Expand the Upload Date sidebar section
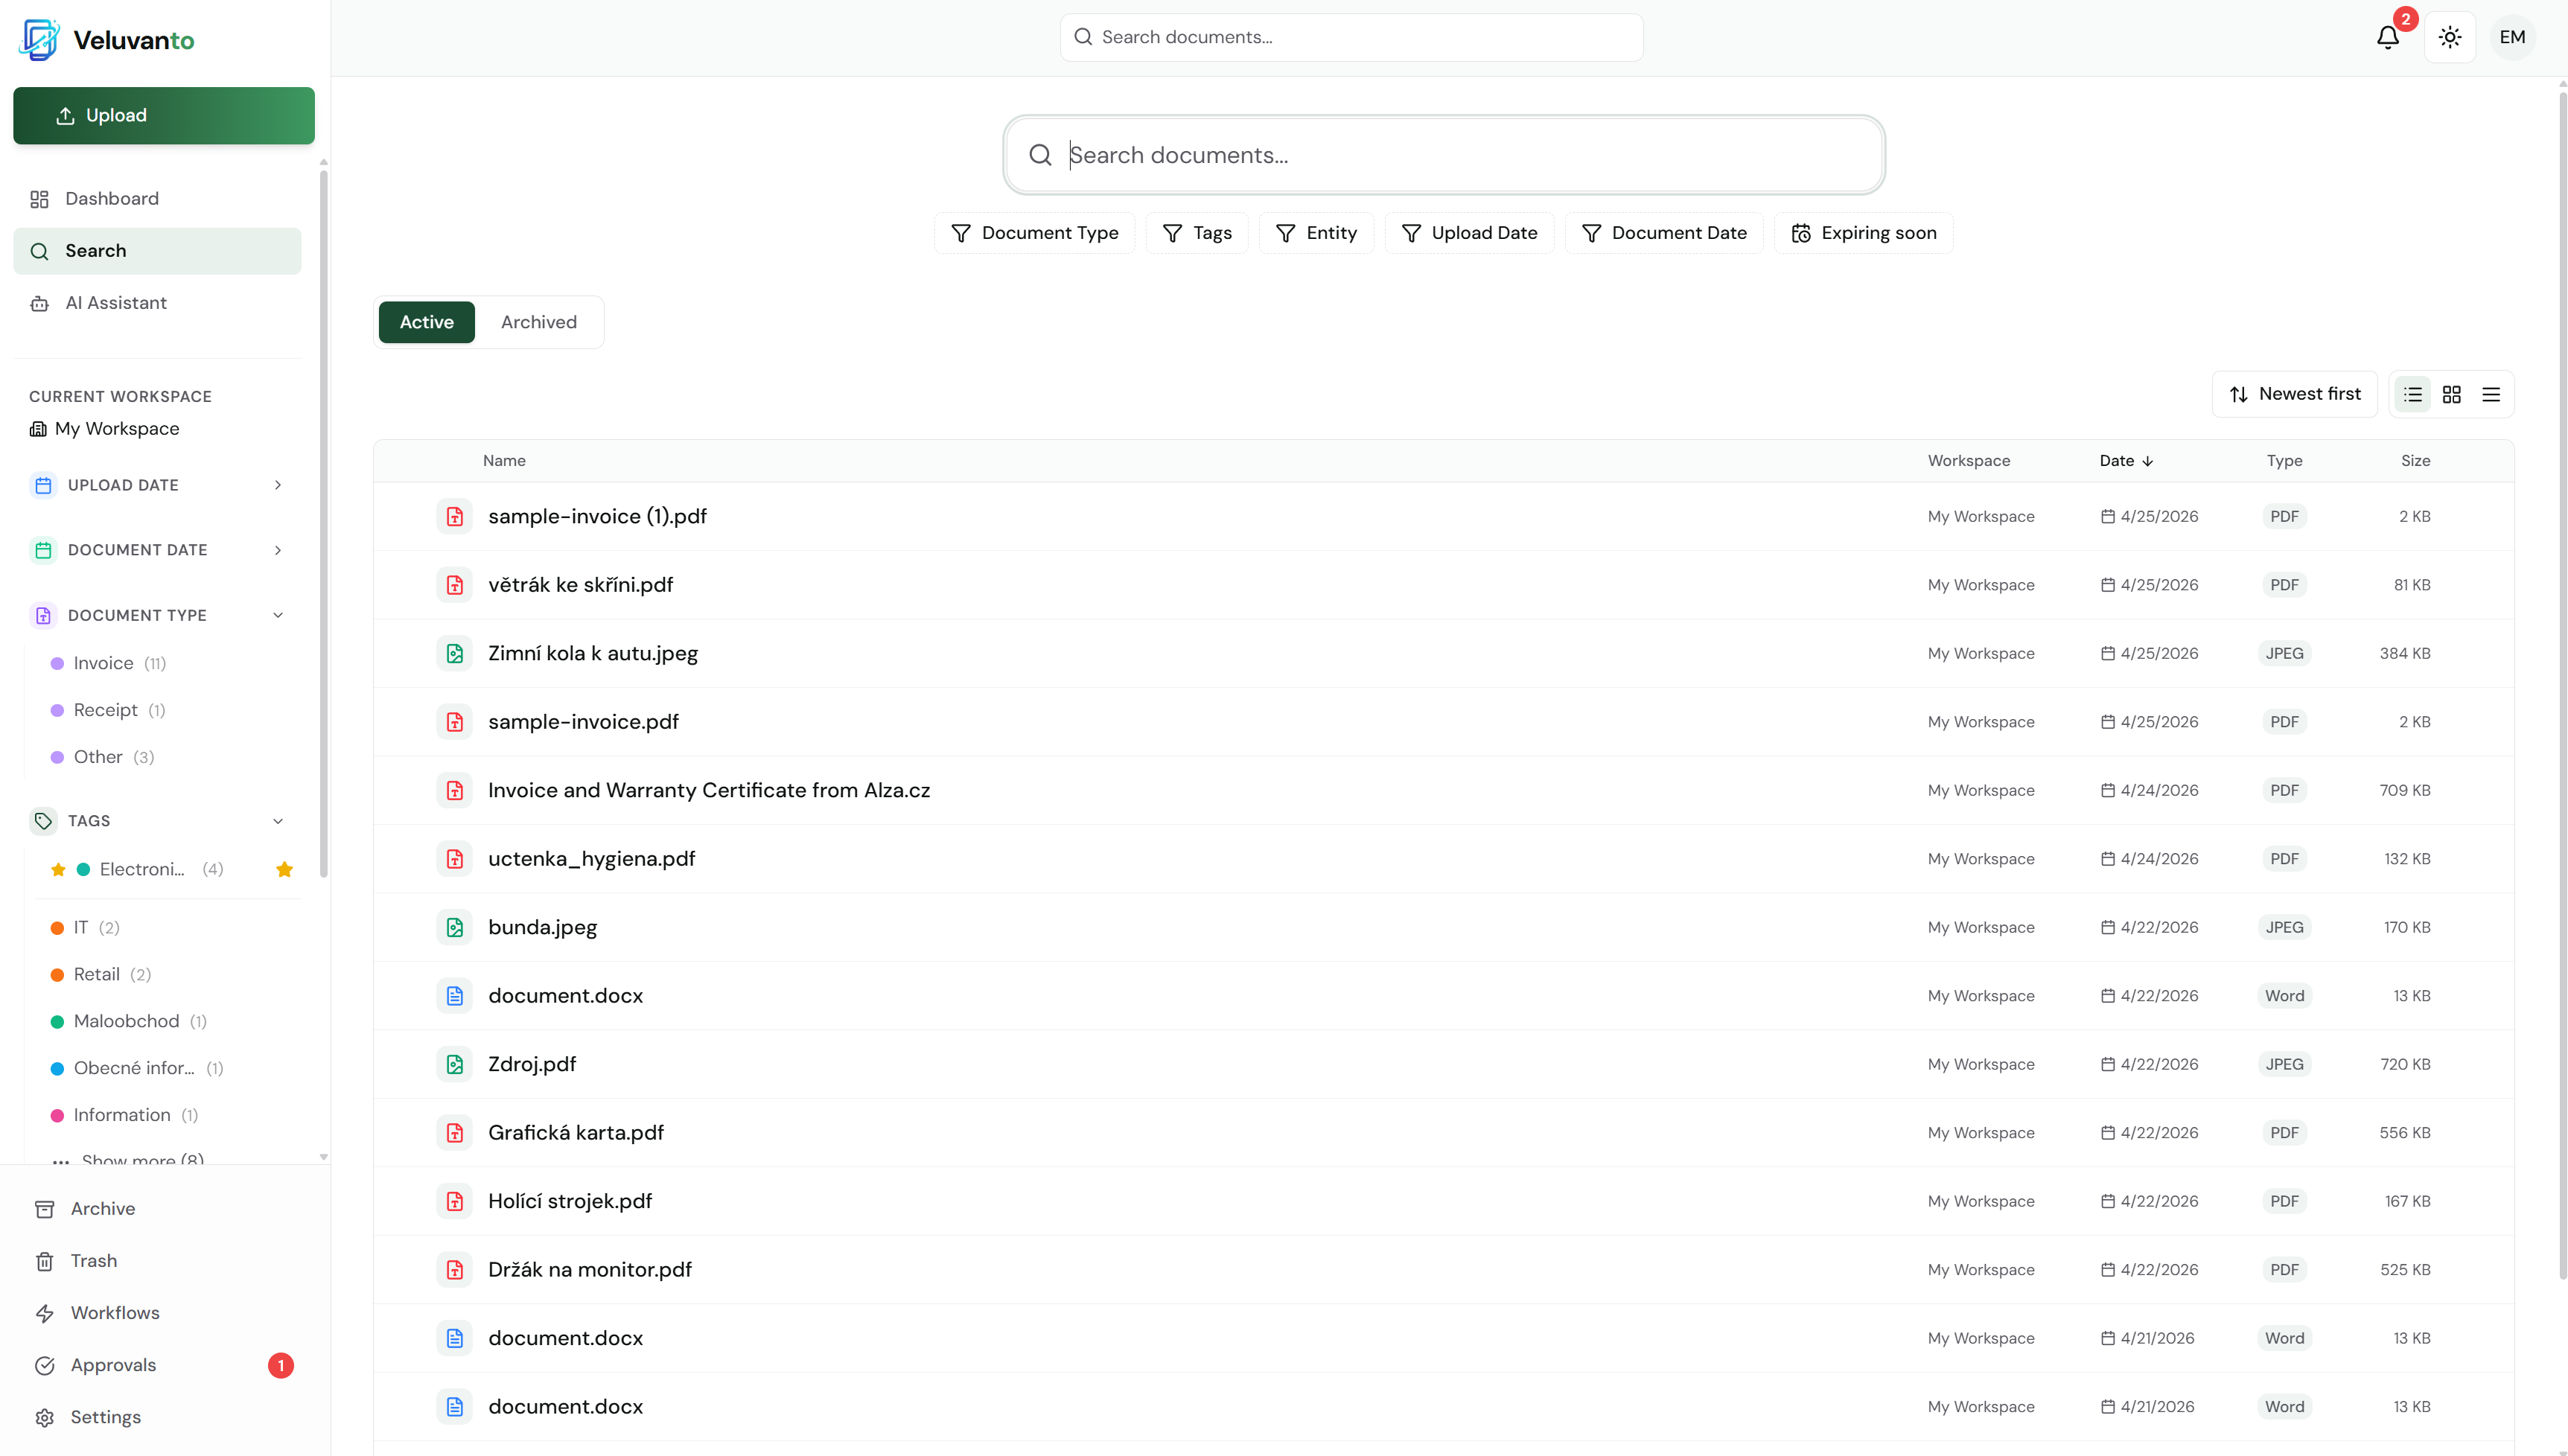 pos(158,485)
